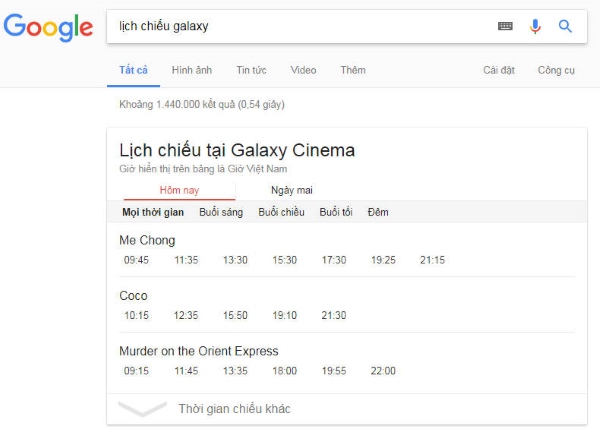This screenshot has width=600, height=436.
Task: Switch to Tin tức tab
Action: click(251, 70)
